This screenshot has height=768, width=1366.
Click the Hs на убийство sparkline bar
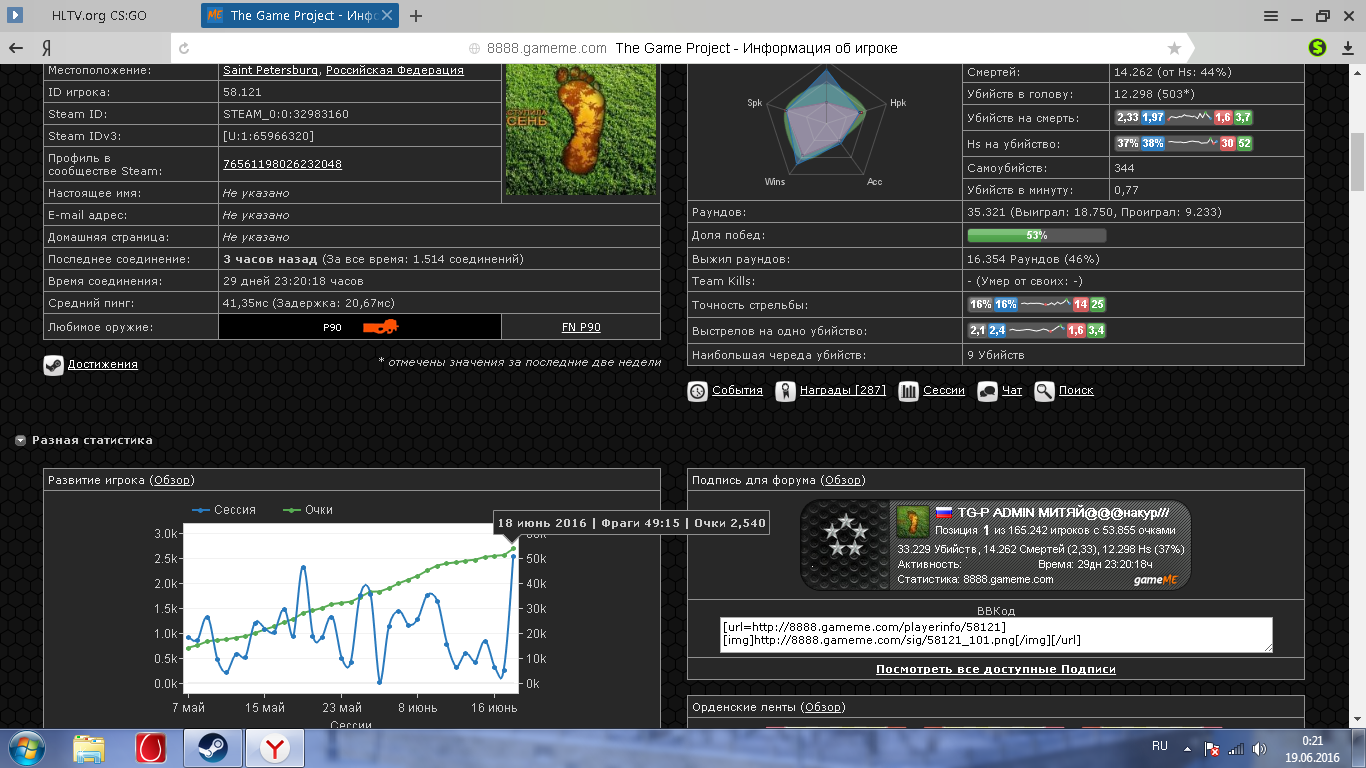point(1184,143)
